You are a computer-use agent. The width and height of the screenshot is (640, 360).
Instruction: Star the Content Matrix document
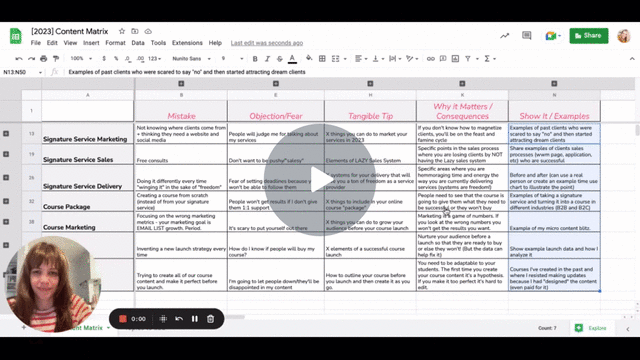[x=122, y=31]
